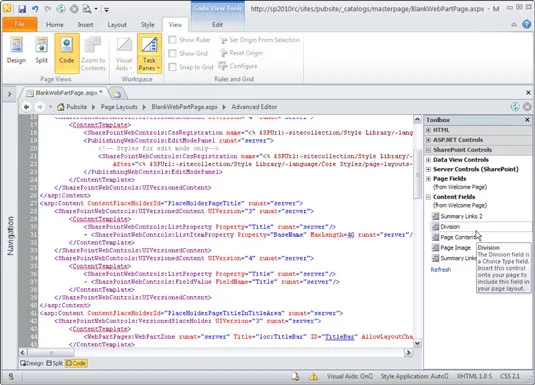Collapse the Content Fields node

tap(428, 197)
